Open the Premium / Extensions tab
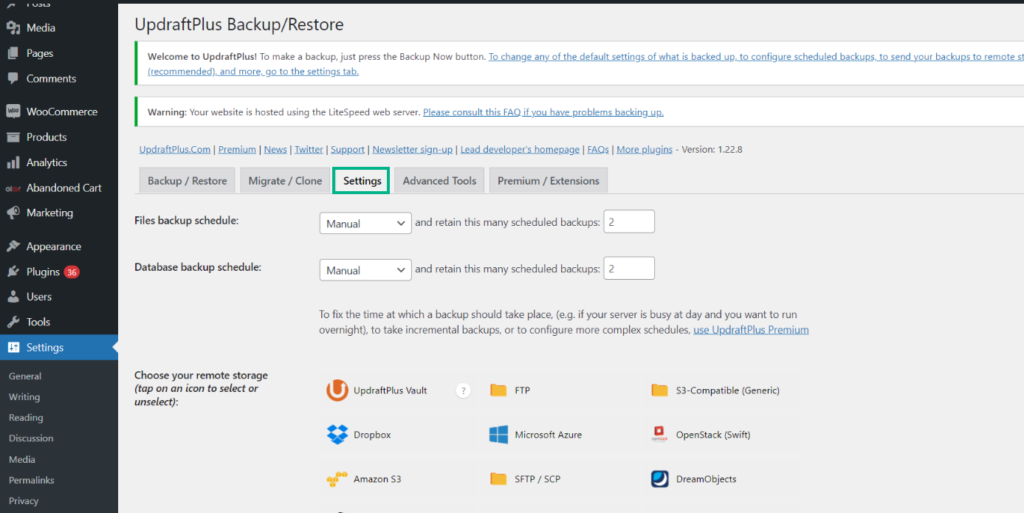 548,181
